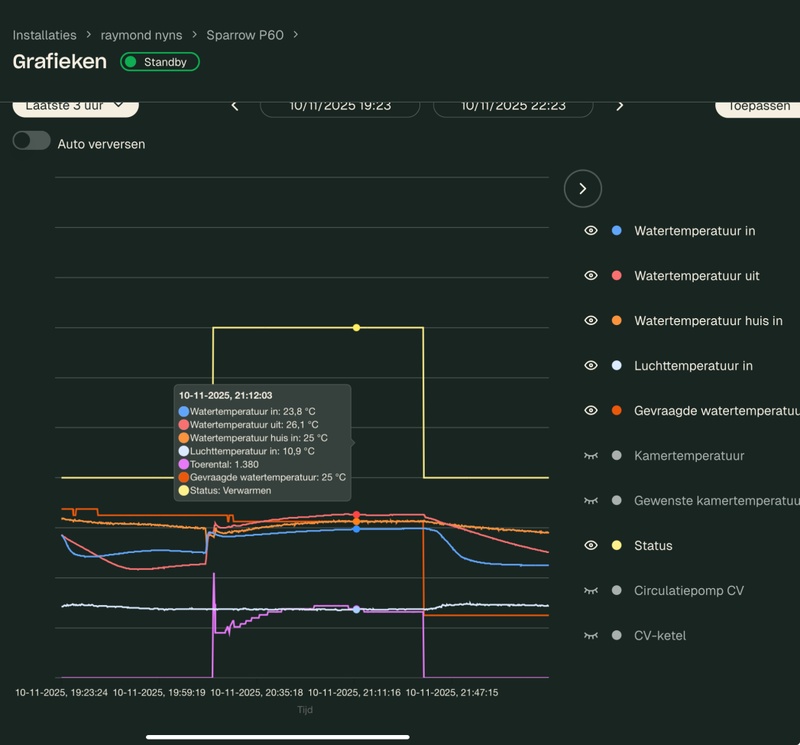Click the hidden-eye icon for CV-ketel
The width and height of the screenshot is (800, 745).
click(591, 636)
